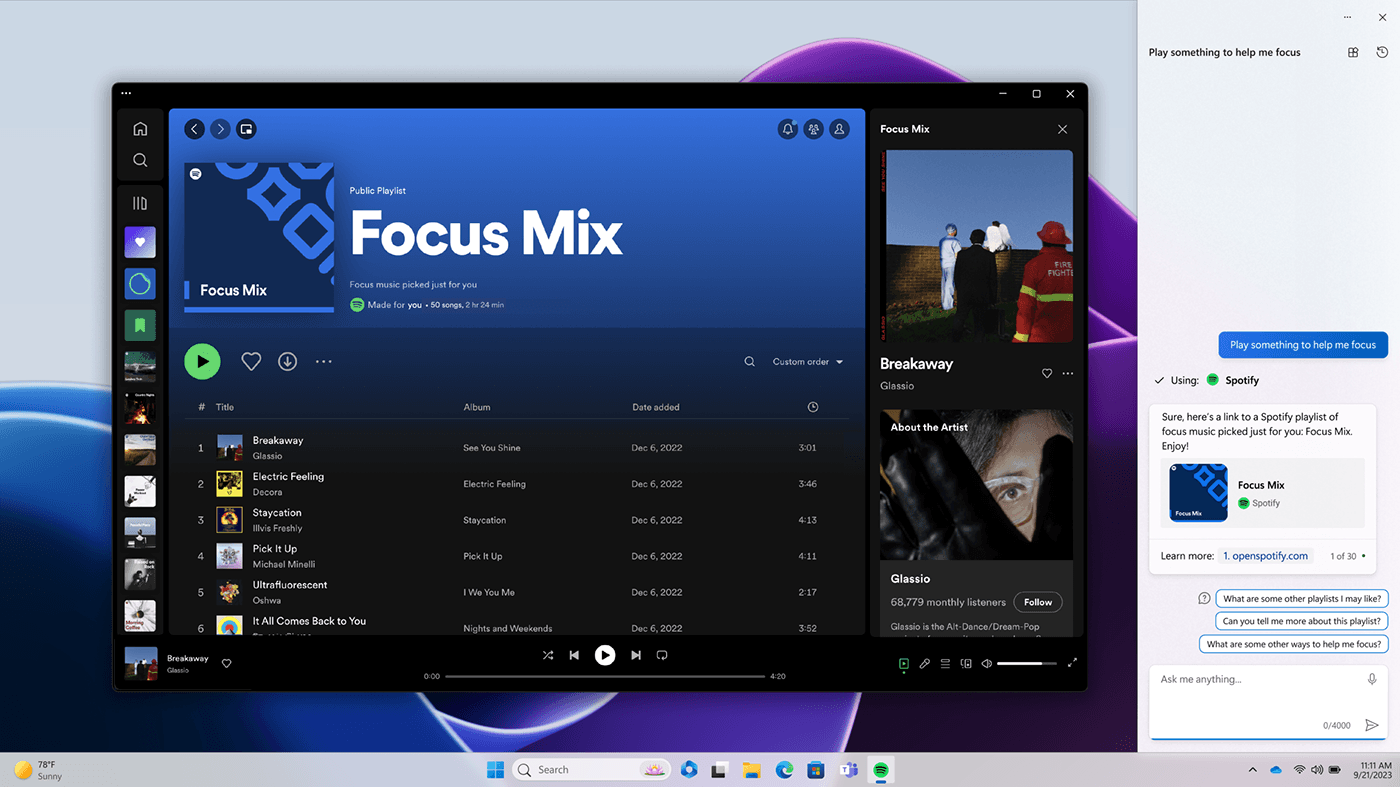Like the Focus Mix playlist
This screenshot has width=1400, height=787.
pyautogui.click(x=251, y=362)
